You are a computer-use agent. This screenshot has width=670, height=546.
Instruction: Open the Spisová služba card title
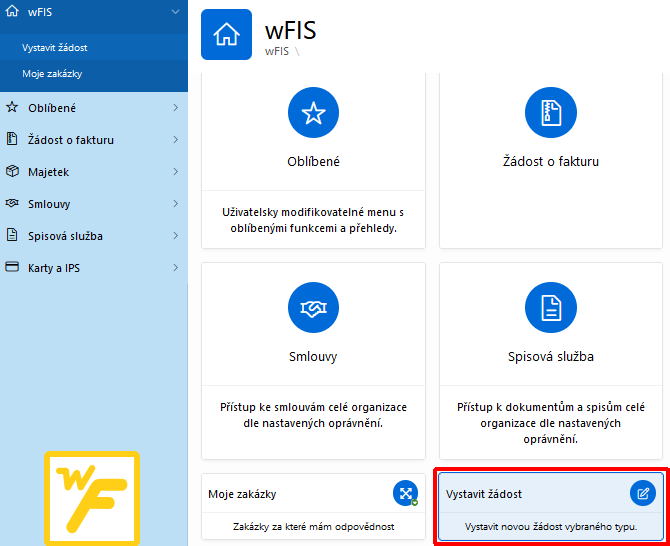(551, 357)
